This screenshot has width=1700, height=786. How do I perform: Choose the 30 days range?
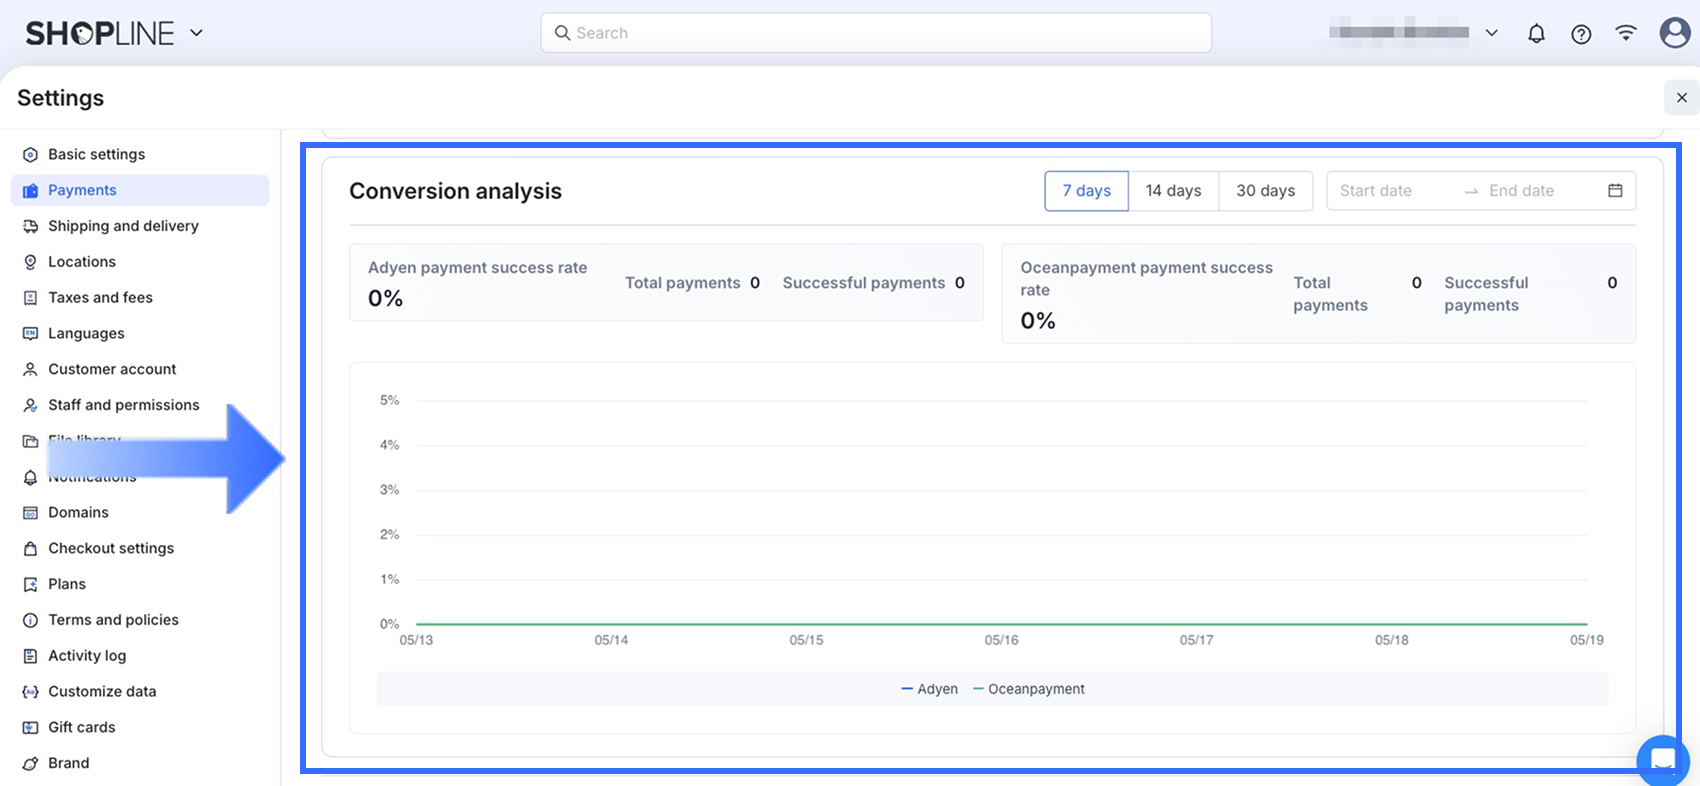point(1265,190)
